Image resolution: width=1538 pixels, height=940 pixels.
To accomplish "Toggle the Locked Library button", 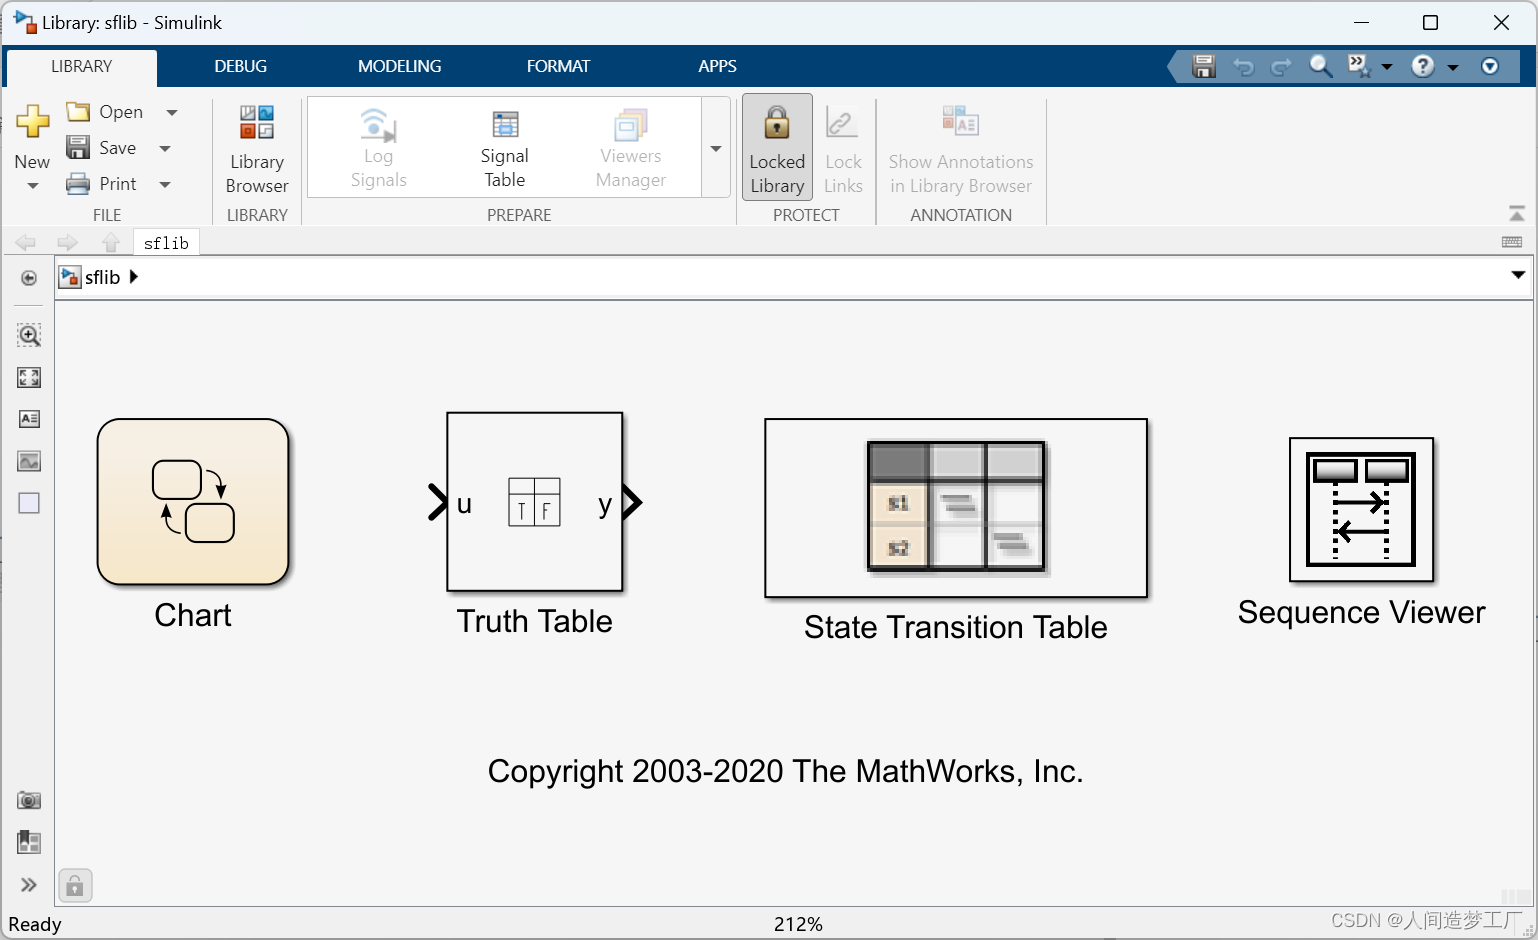I will pos(777,148).
